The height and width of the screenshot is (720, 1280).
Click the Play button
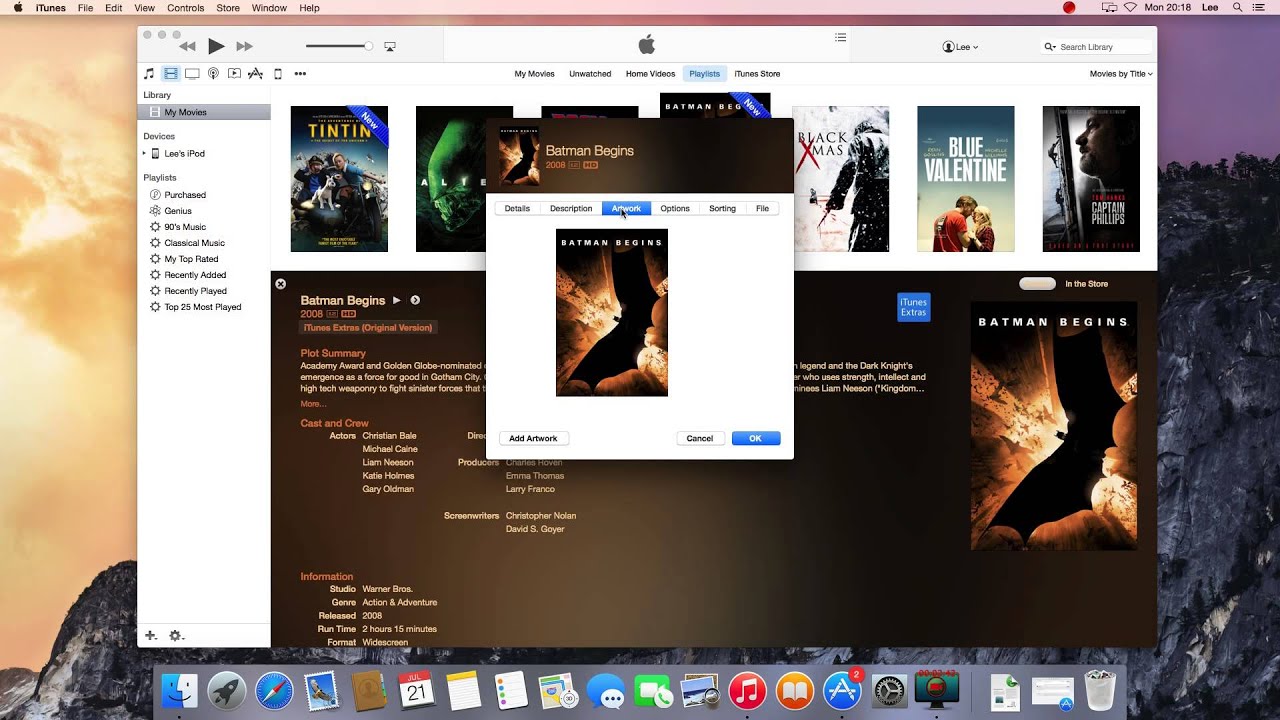216,46
